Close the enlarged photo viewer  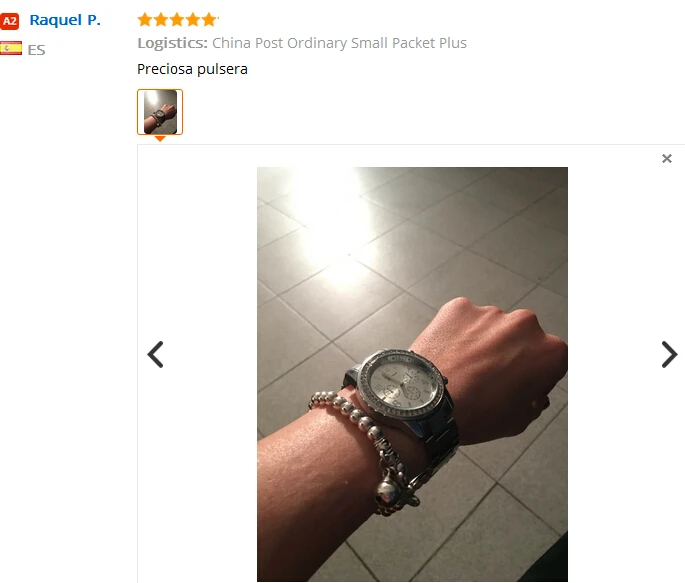point(667,159)
